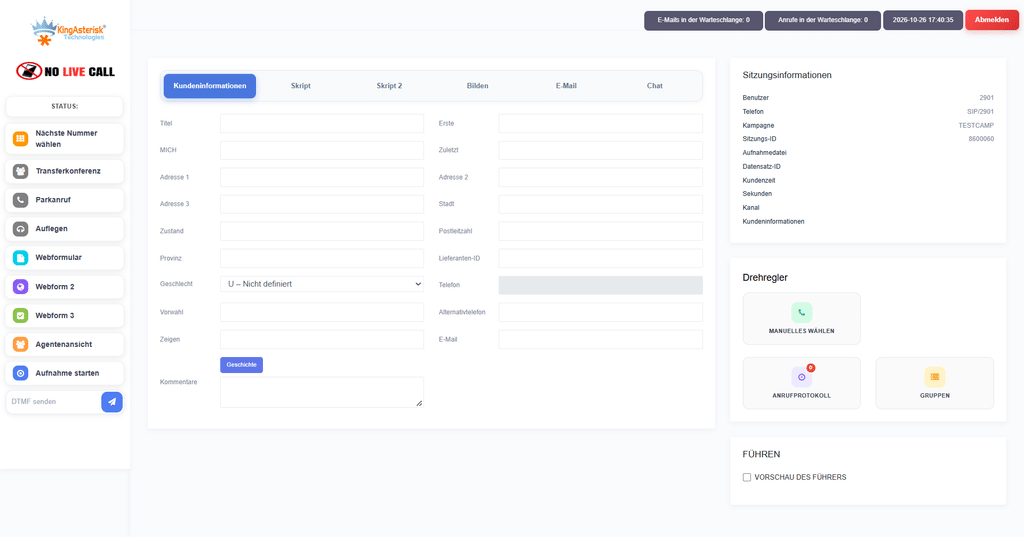Switch to the Chat tab
Viewport: 1024px width, 537px height.
[654, 86]
